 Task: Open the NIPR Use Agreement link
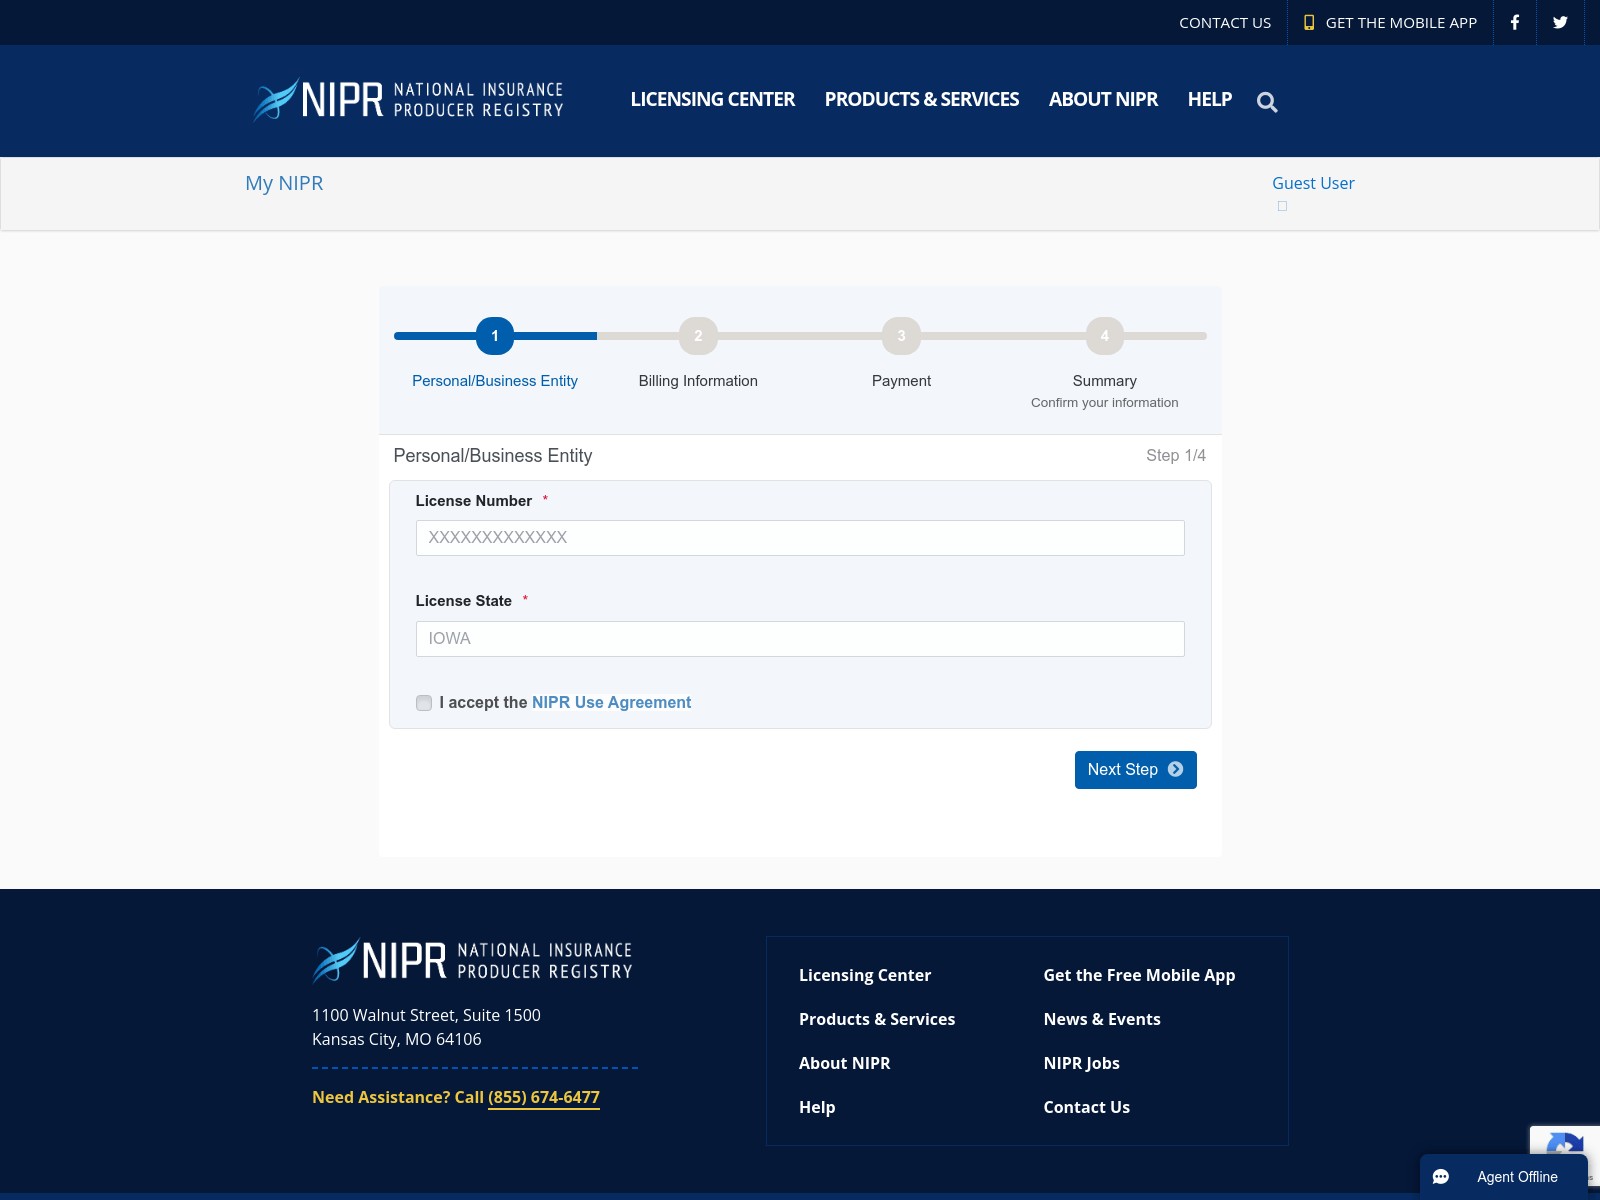(x=611, y=702)
